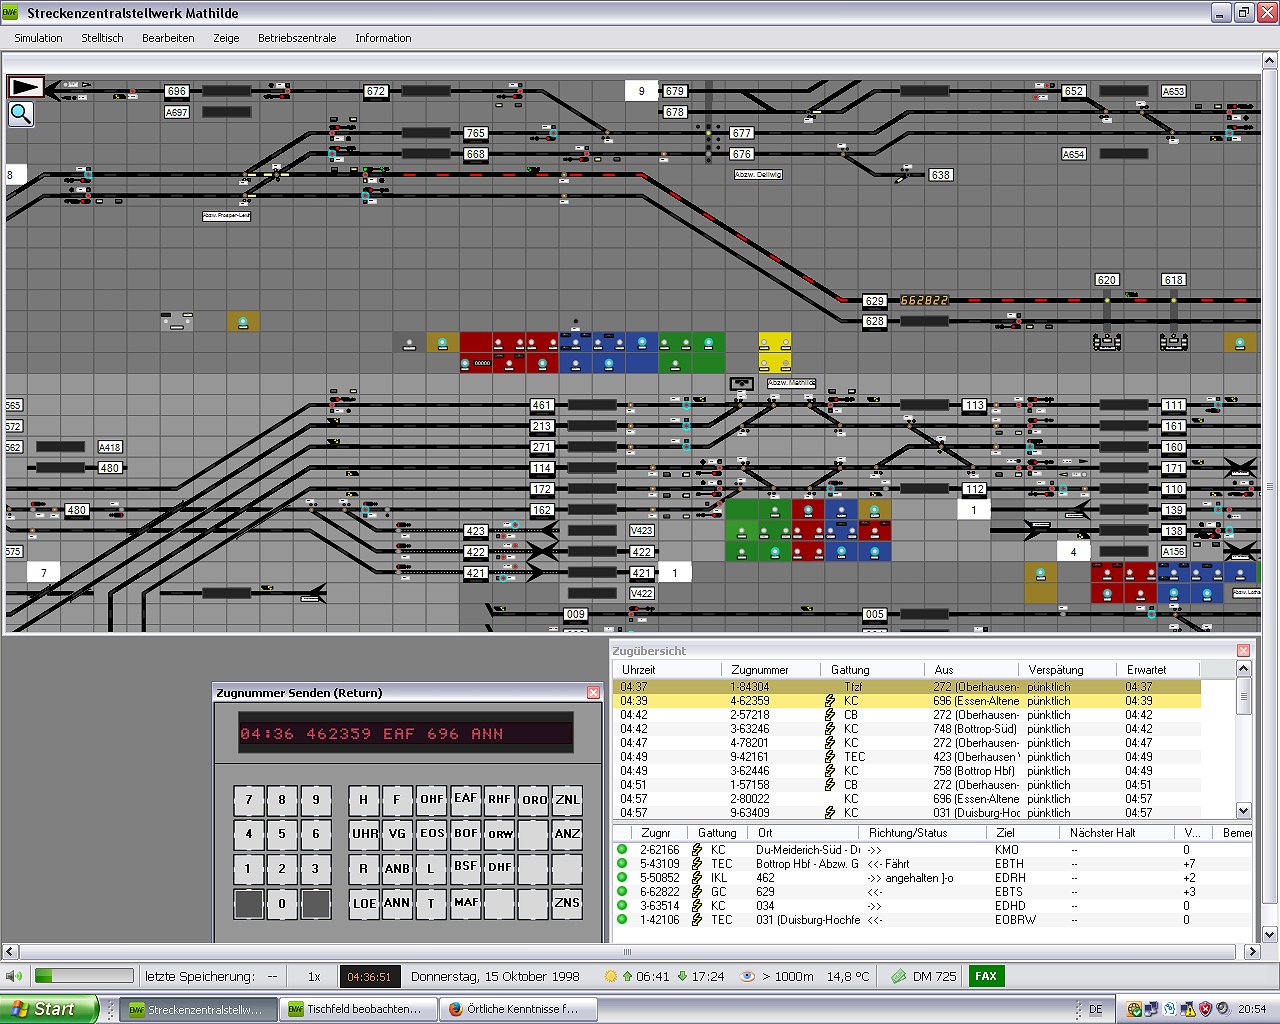Click the green status dot for train 6-62822
This screenshot has width=1280, height=1024.
[x=622, y=892]
